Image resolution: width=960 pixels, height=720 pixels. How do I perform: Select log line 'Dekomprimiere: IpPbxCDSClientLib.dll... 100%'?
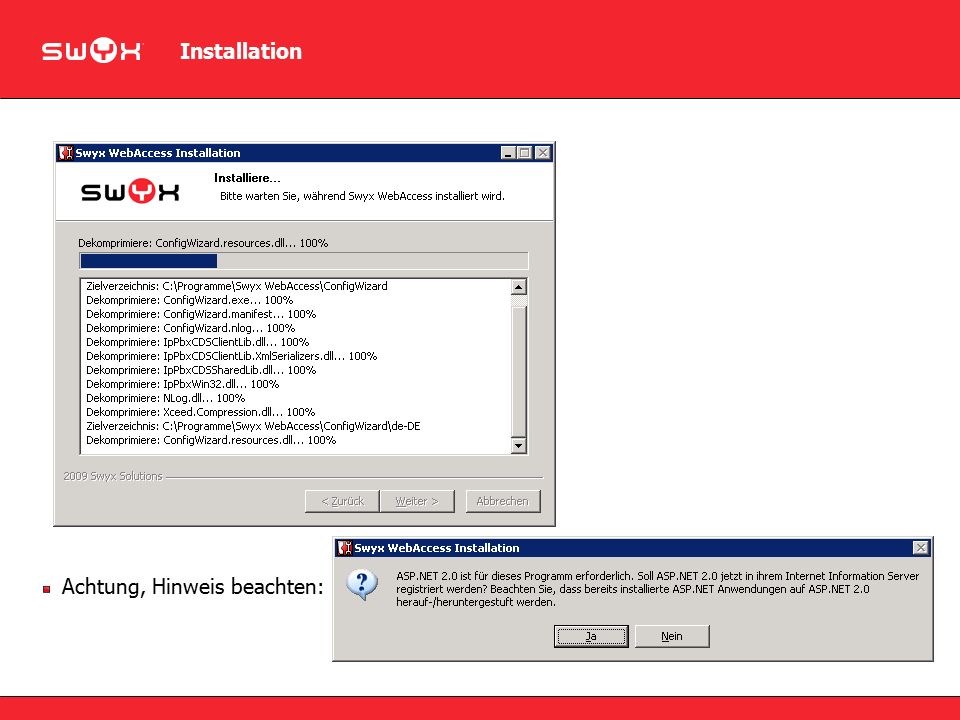click(x=198, y=342)
